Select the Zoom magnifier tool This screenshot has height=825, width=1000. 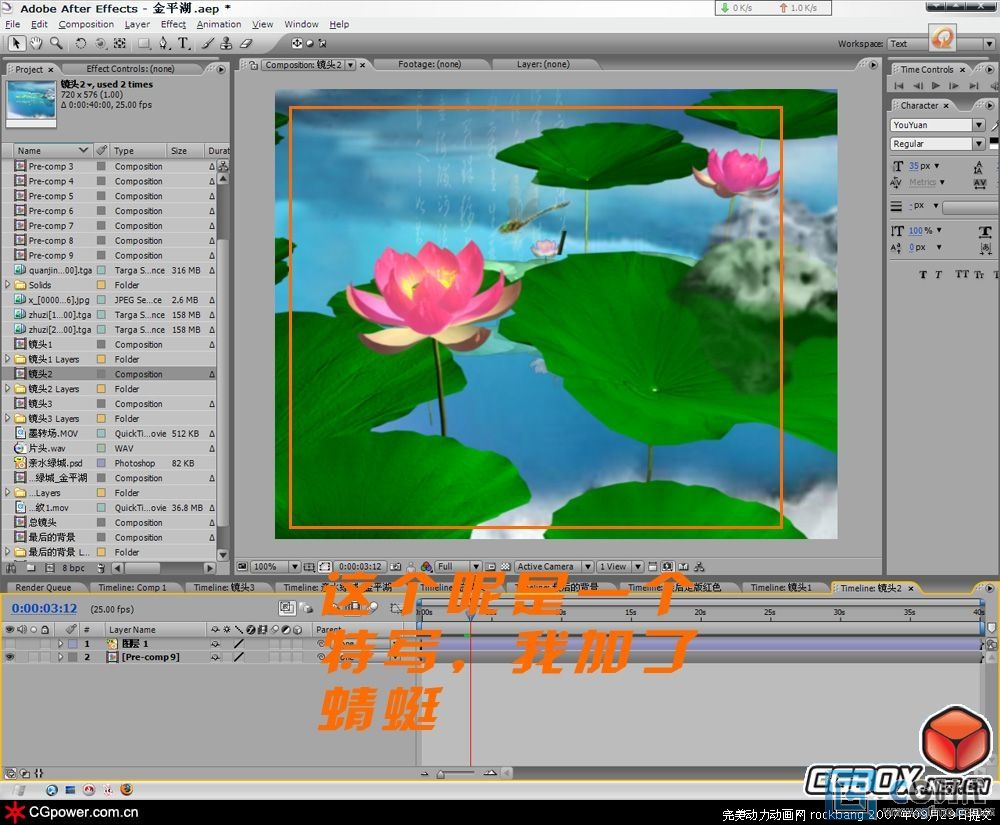pos(56,43)
